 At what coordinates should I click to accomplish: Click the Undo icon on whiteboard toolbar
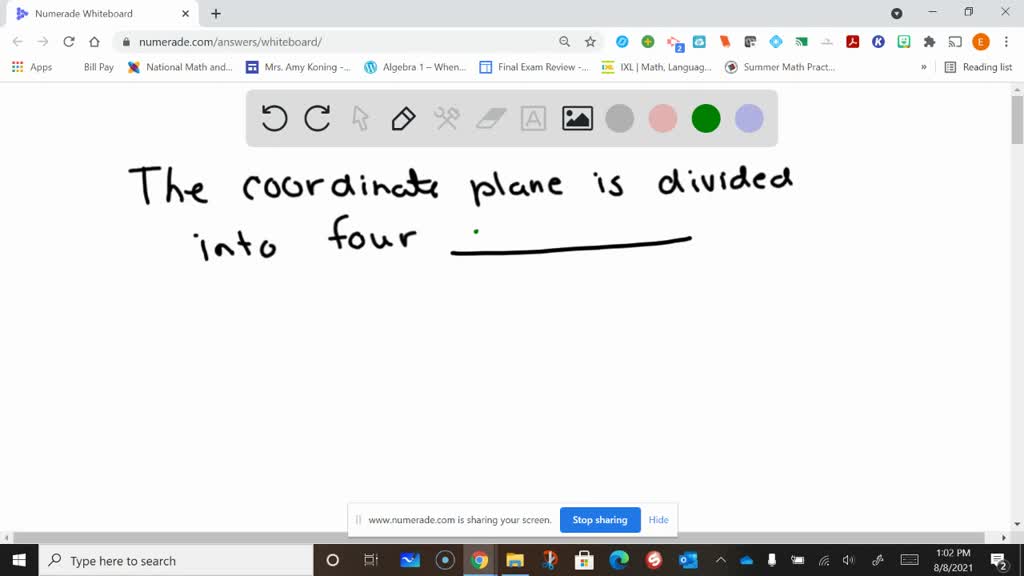tap(273, 118)
